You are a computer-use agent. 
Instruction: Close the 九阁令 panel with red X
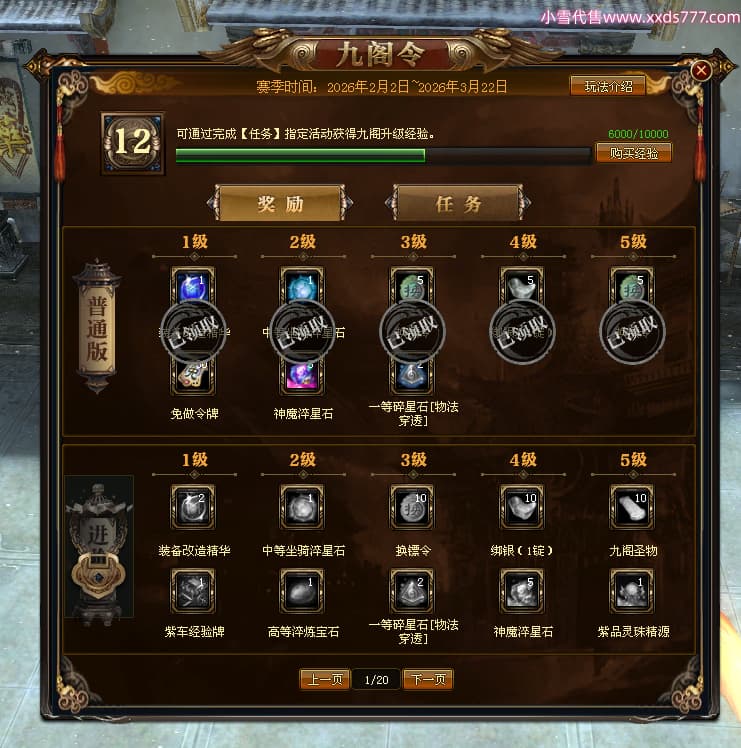pyautogui.click(x=701, y=71)
